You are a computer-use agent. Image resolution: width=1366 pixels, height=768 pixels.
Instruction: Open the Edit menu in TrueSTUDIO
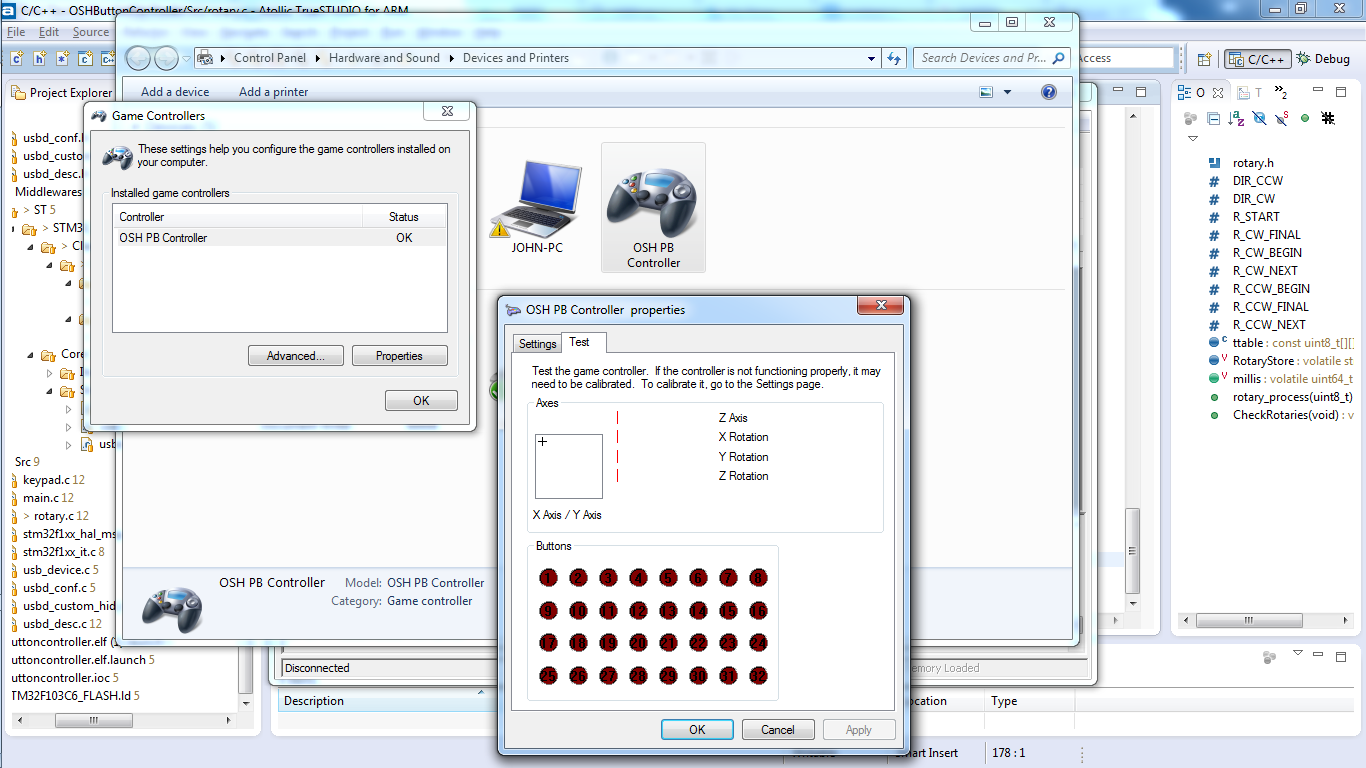(49, 32)
